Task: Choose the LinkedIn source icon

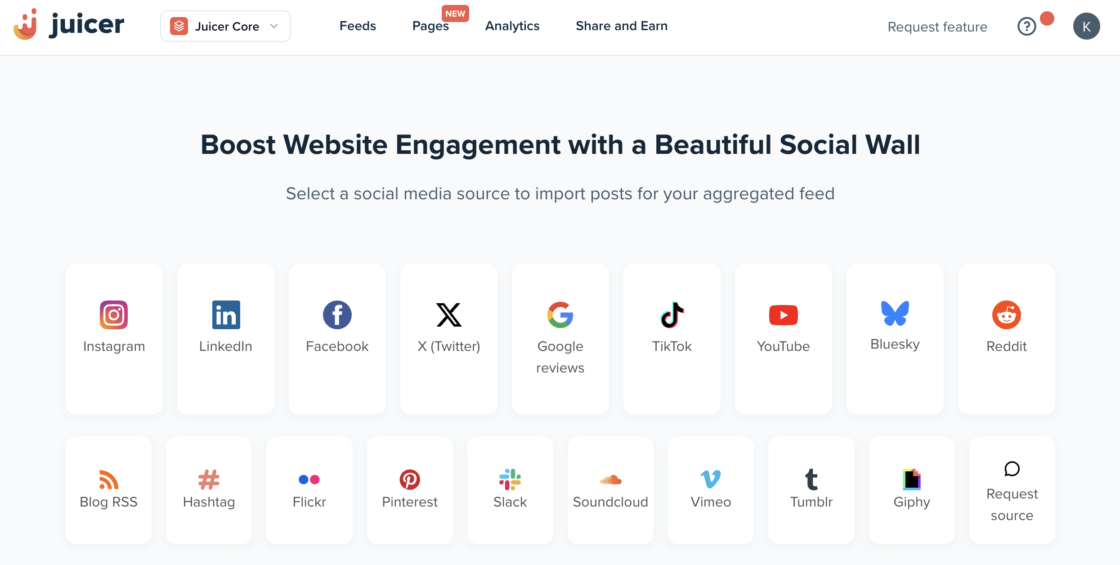Action: 226,315
